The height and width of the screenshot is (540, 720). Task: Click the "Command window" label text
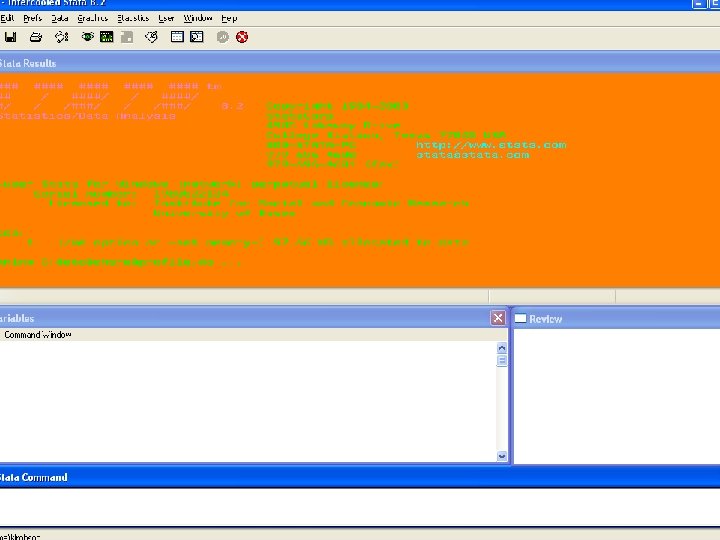pyautogui.click(x=38, y=335)
